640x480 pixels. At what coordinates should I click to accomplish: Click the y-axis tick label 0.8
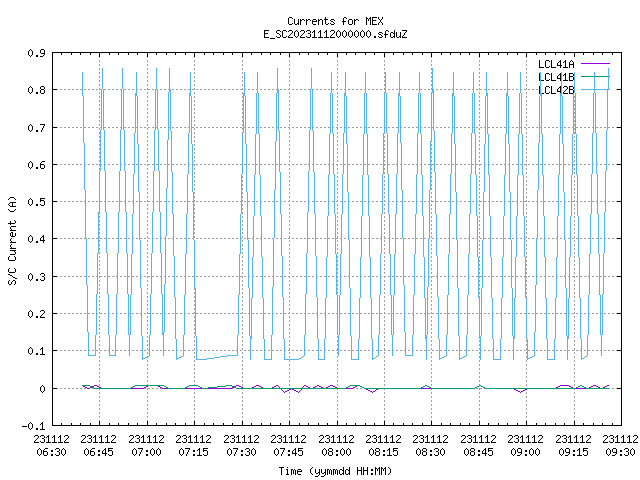[x=37, y=90]
